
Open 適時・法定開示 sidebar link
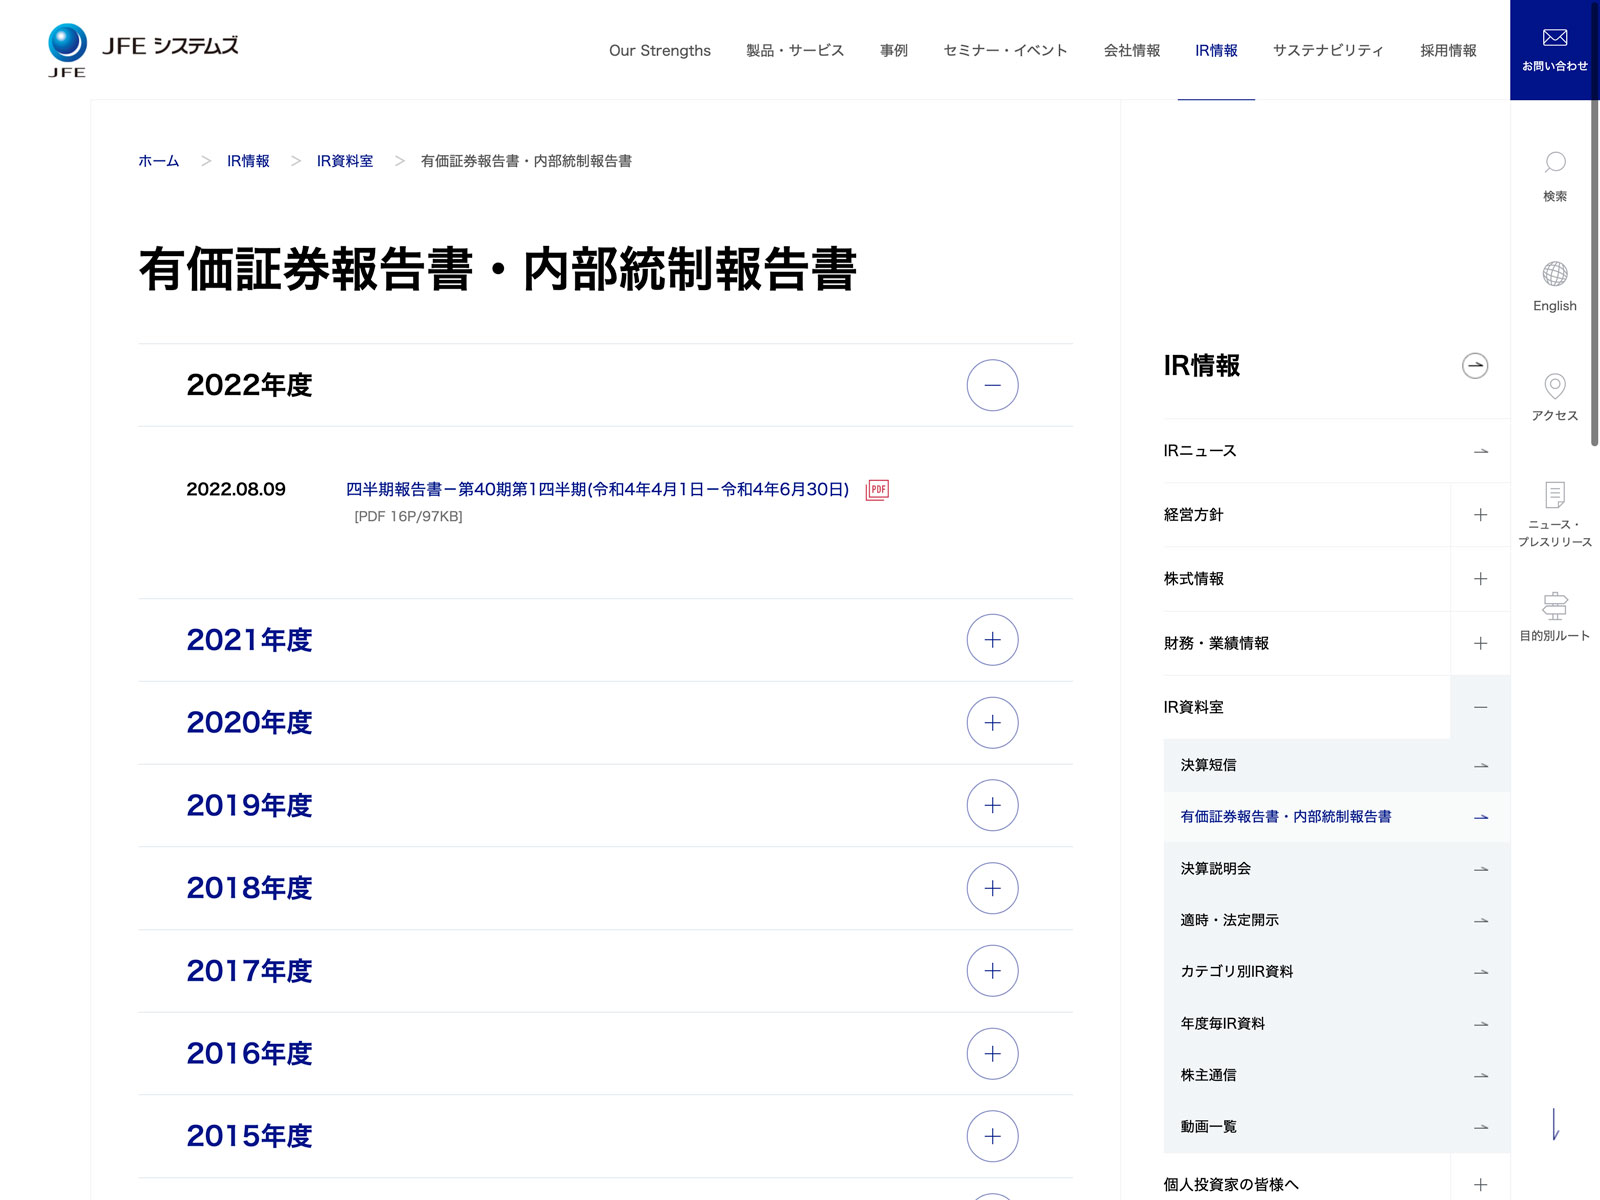(1229, 920)
